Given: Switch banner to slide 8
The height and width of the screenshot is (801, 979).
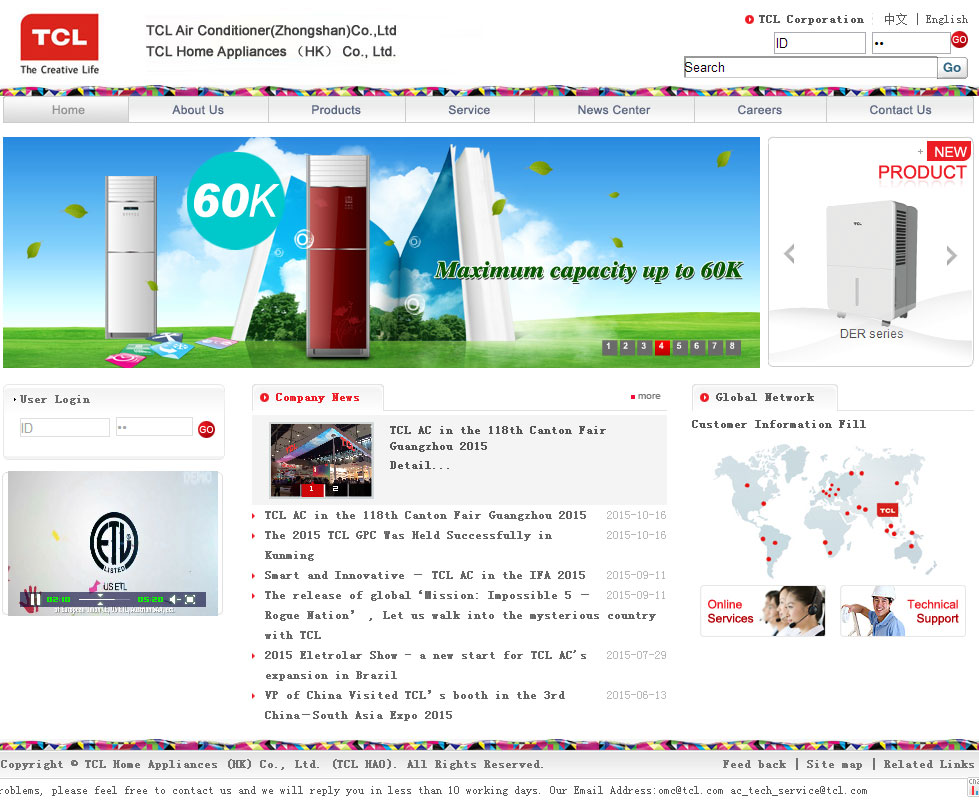Looking at the screenshot, I should pyautogui.click(x=733, y=347).
